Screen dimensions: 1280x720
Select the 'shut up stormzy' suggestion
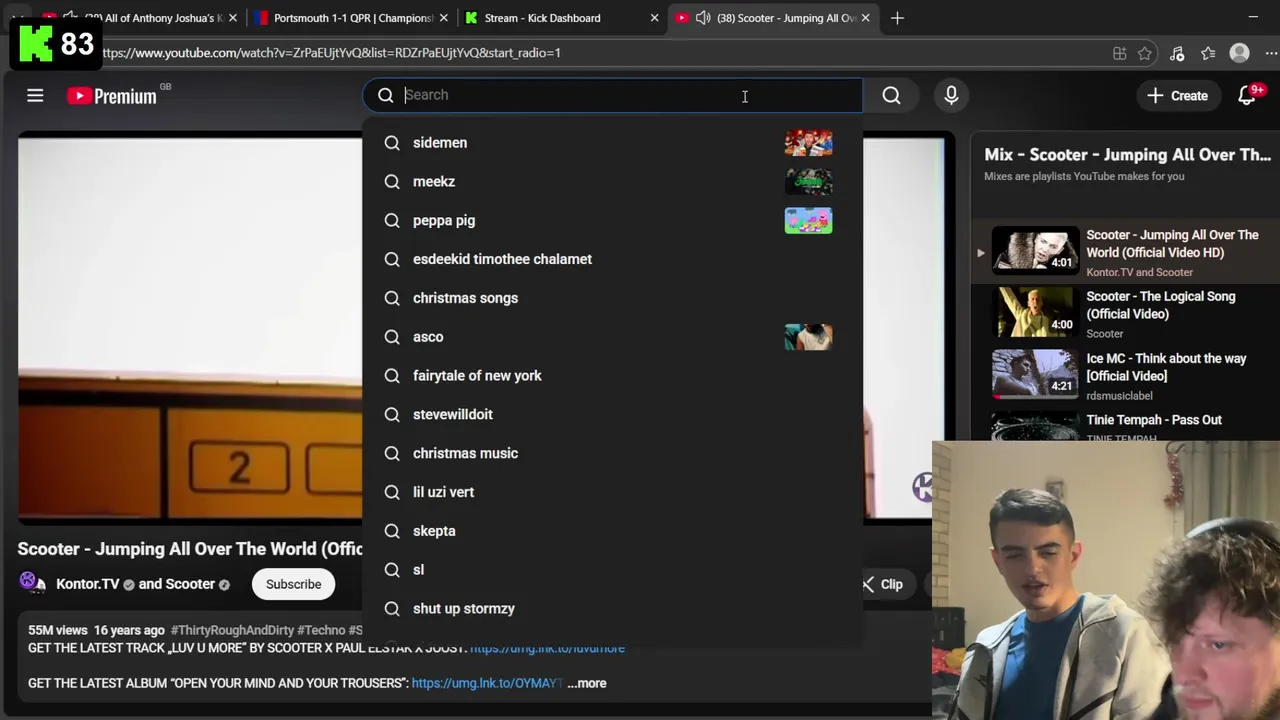pos(612,608)
